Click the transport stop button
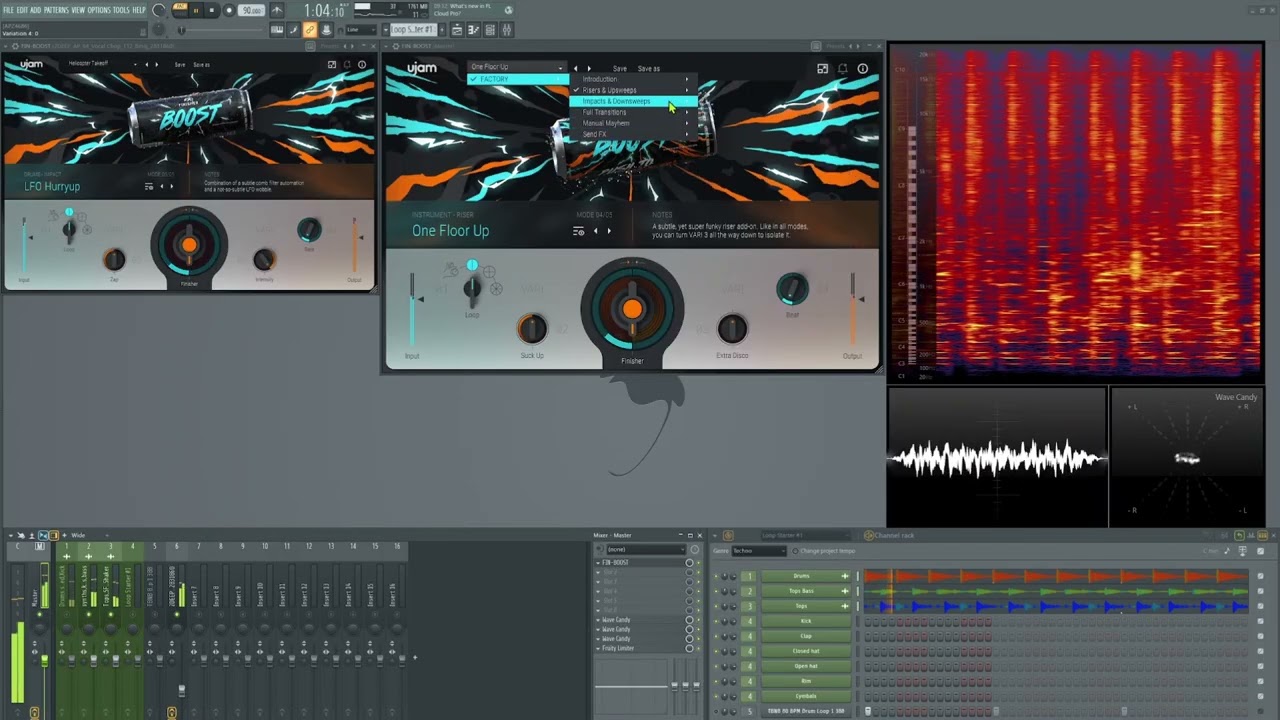1280x720 pixels. [212, 10]
